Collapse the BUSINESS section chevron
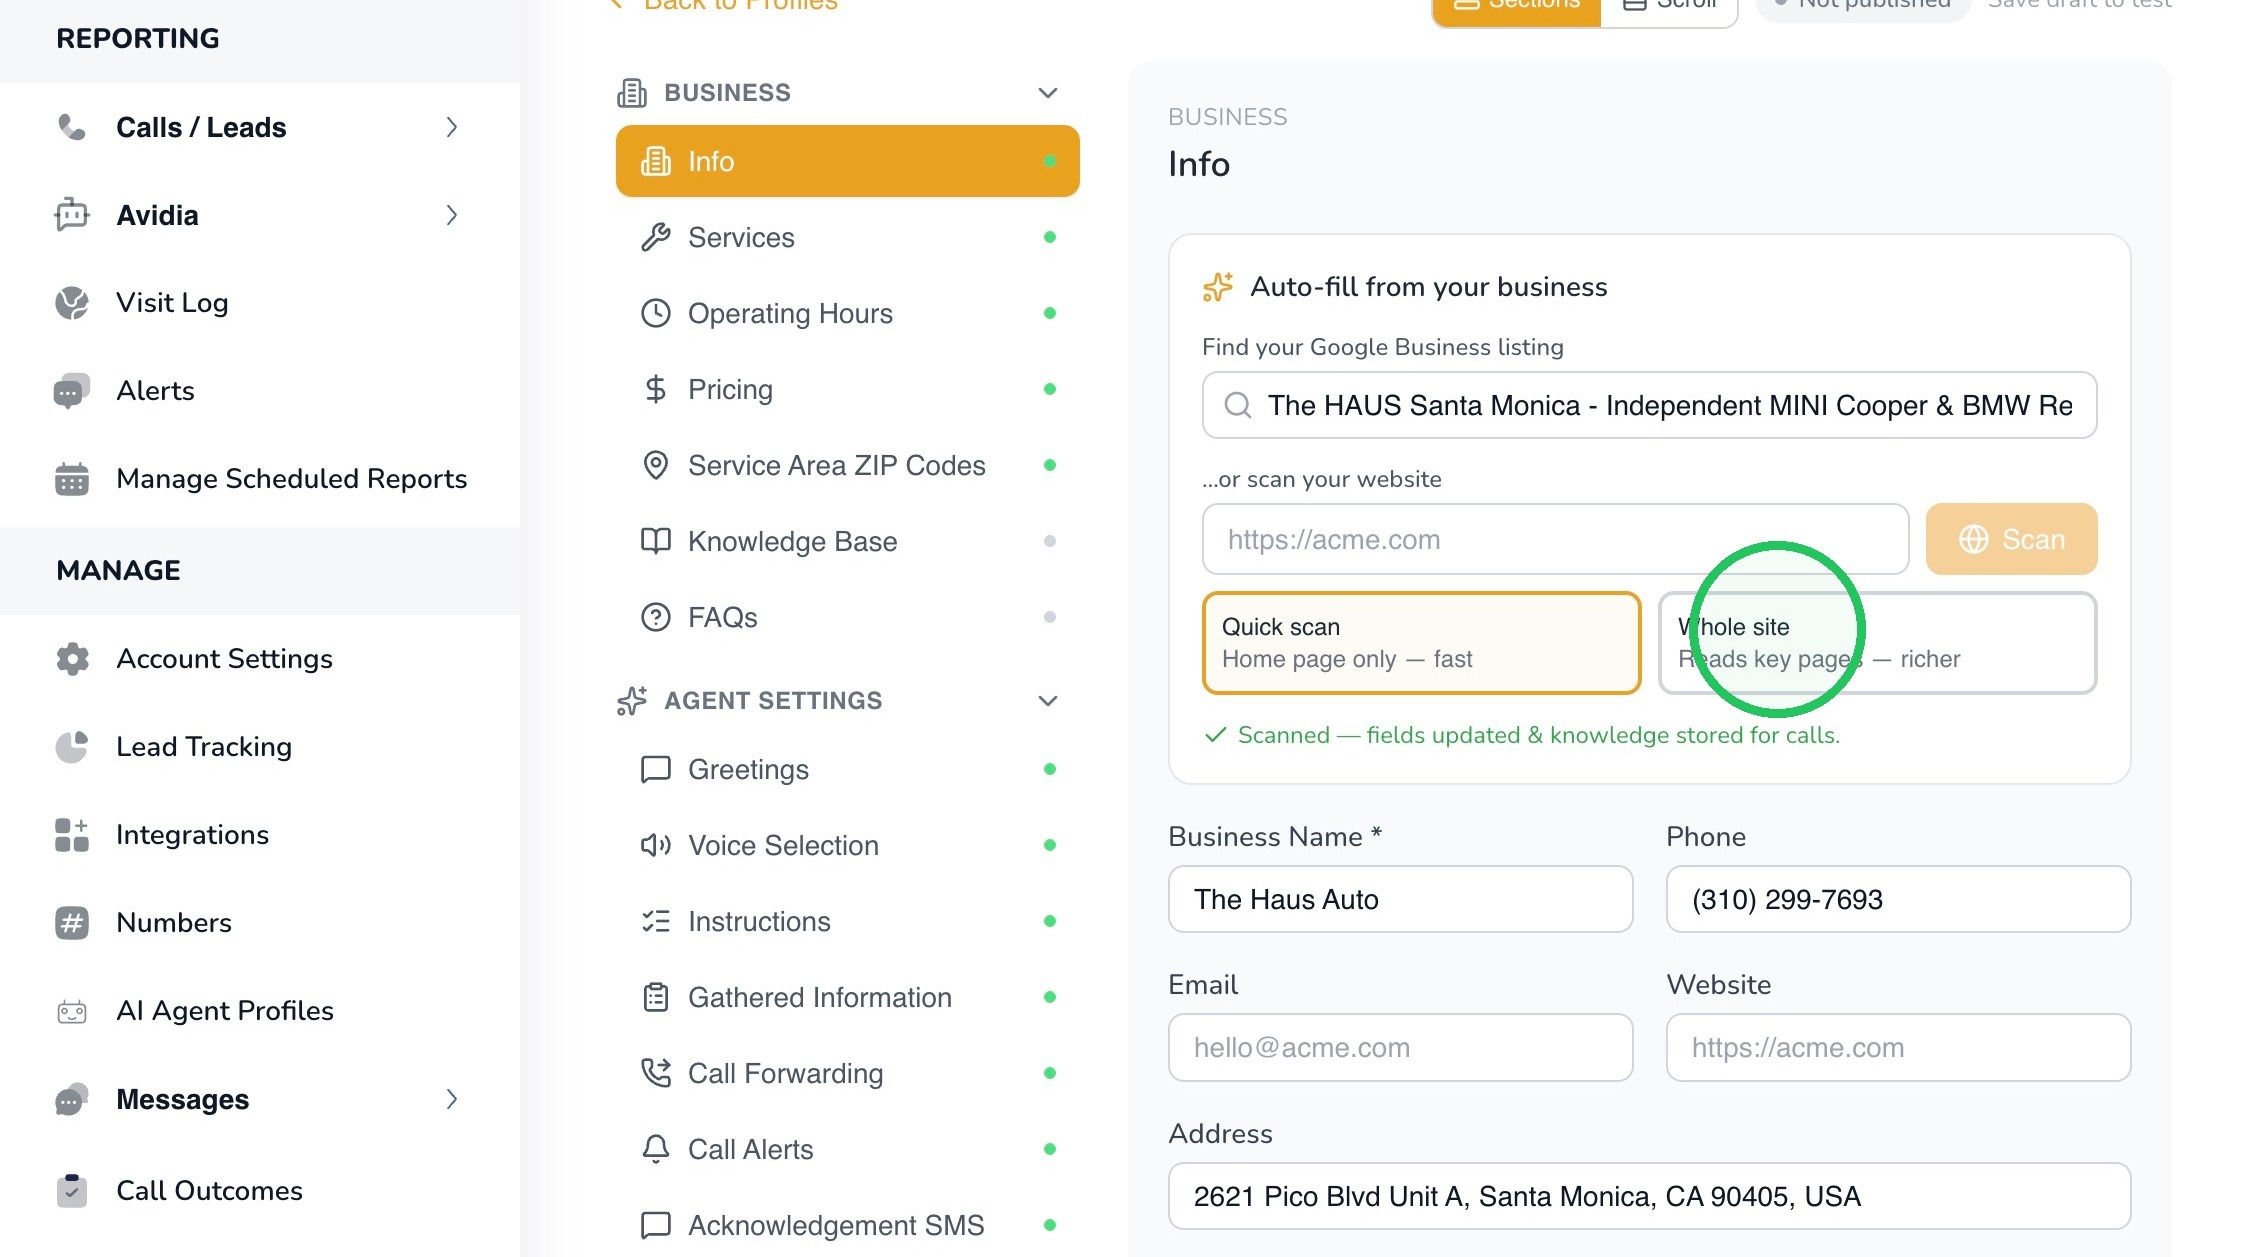The height and width of the screenshot is (1257, 2252). coord(1047,93)
